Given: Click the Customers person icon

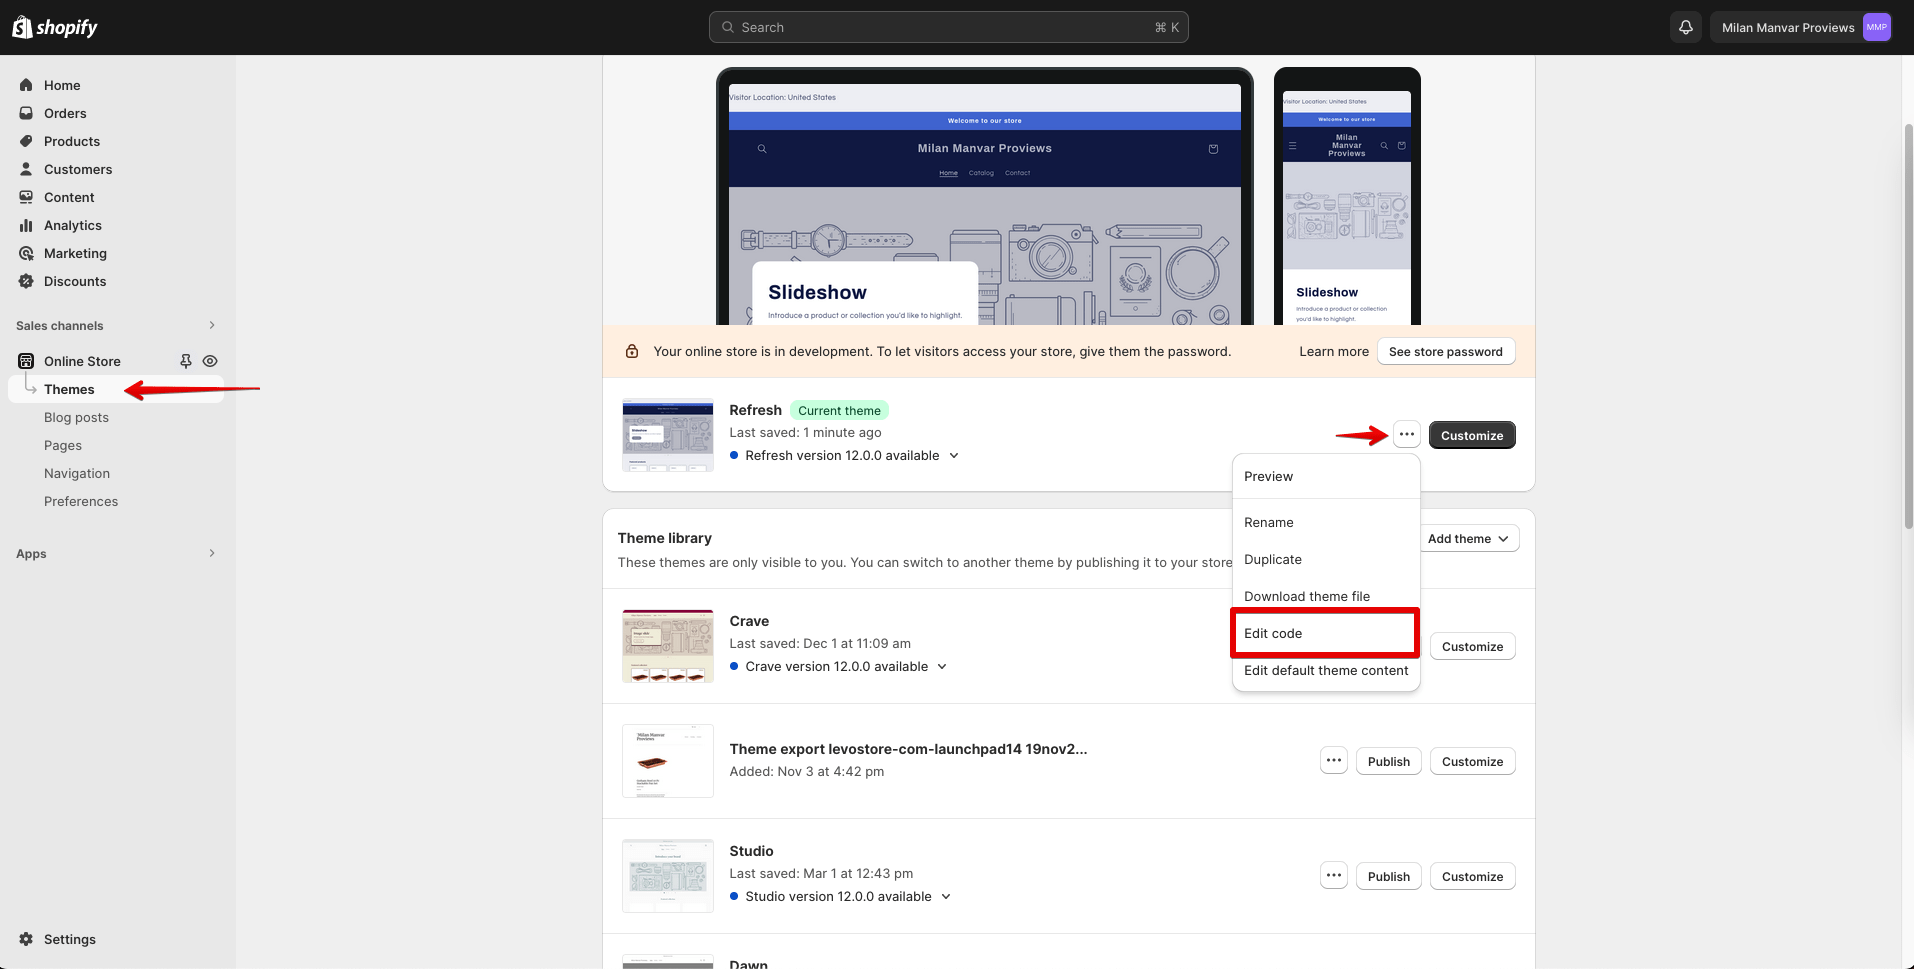Looking at the screenshot, I should [26, 169].
